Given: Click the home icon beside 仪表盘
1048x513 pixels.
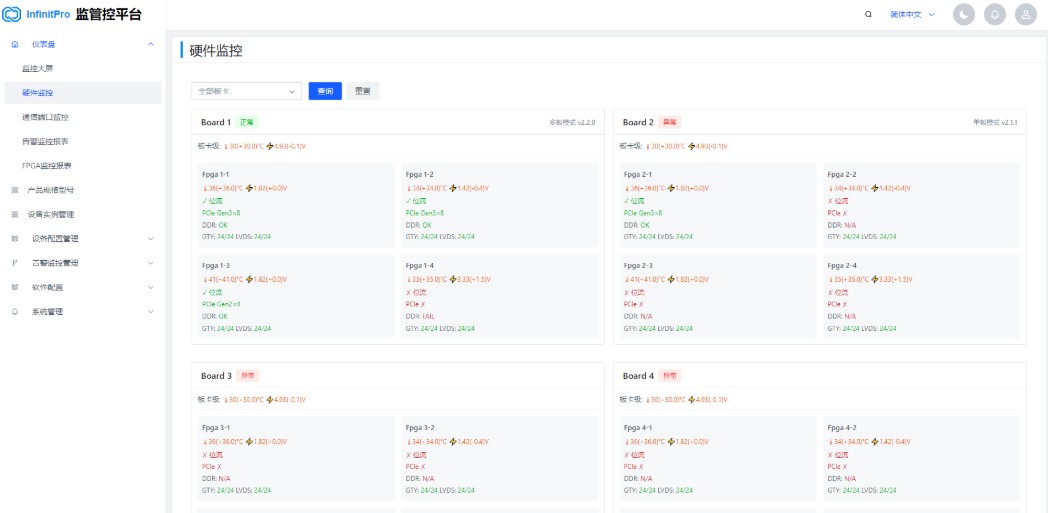Looking at the screenshot, I should pos(15,45).
